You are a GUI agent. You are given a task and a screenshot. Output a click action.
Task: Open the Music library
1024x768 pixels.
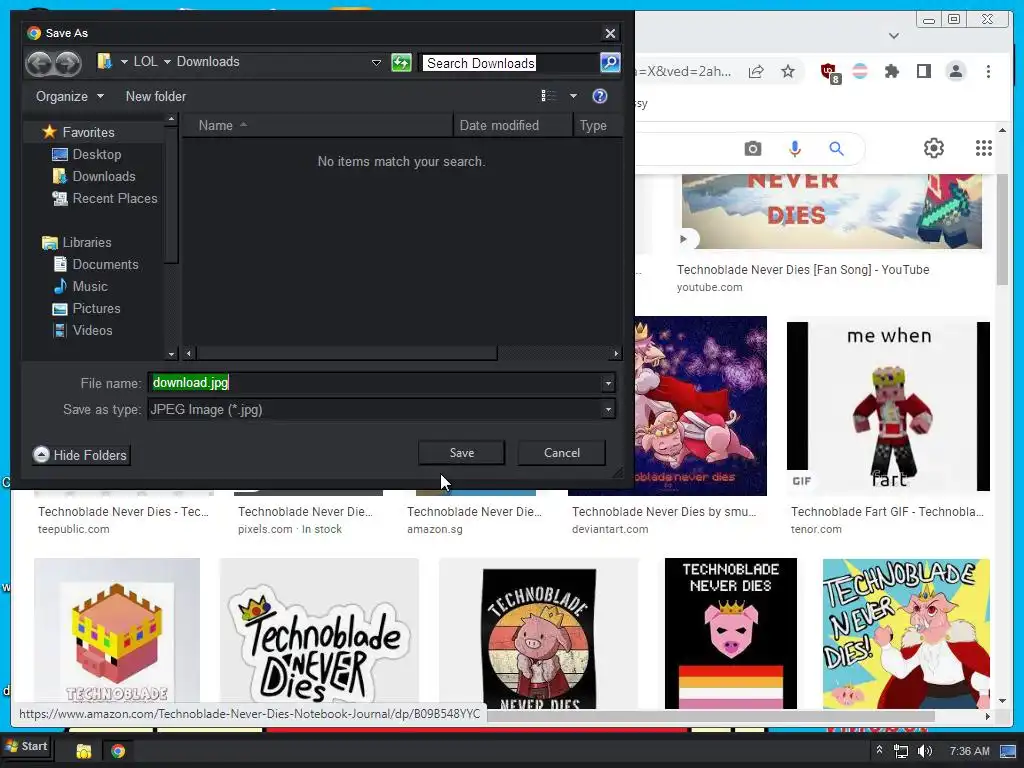(x=89, y=287)
